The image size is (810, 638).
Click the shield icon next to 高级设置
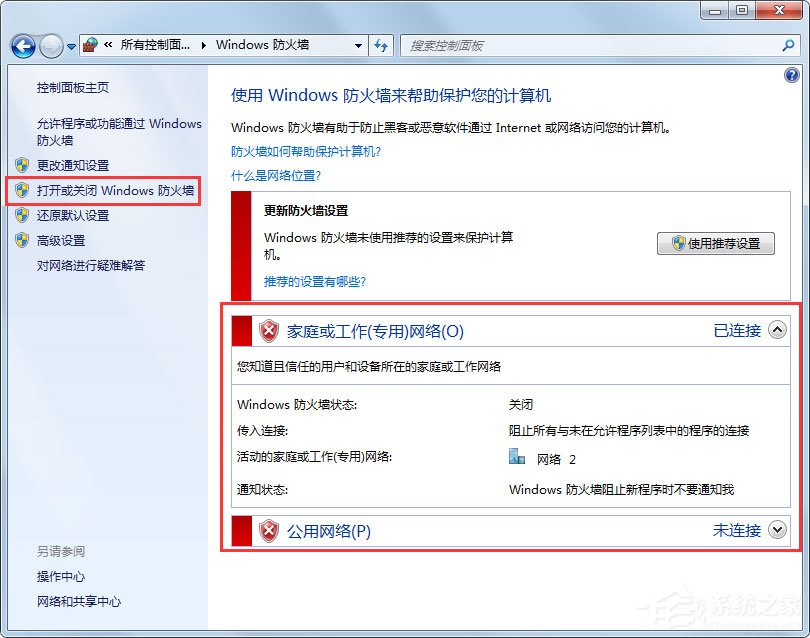coord(24,240)
